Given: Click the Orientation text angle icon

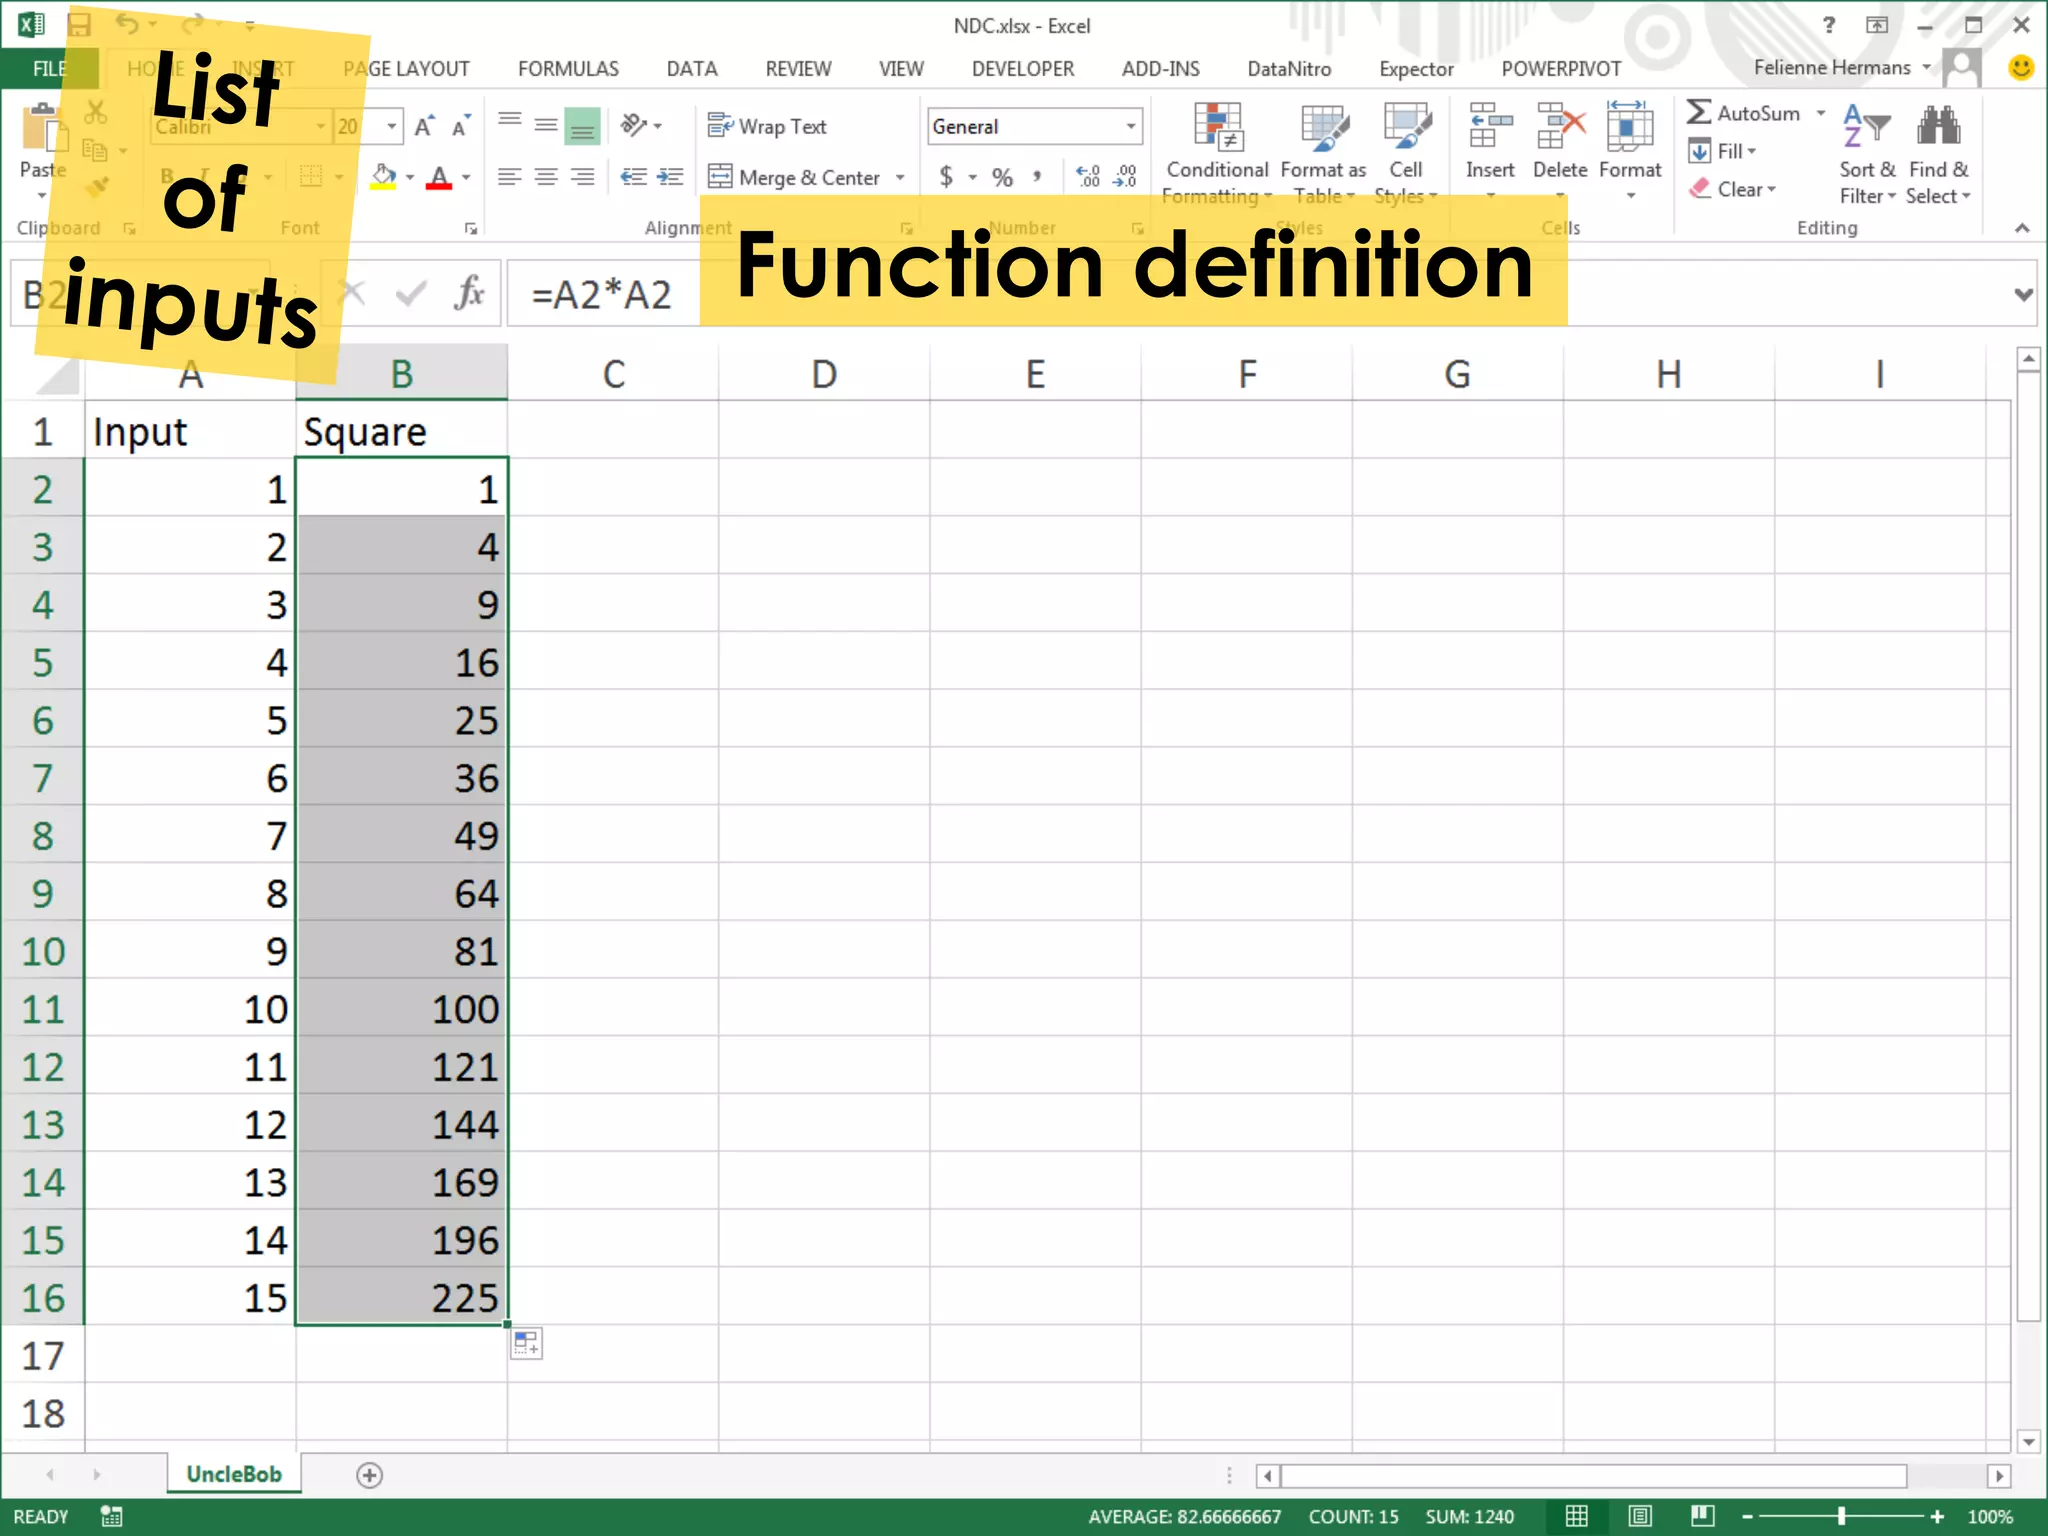Looking at the screenshot, I should (x=634, y=125).
